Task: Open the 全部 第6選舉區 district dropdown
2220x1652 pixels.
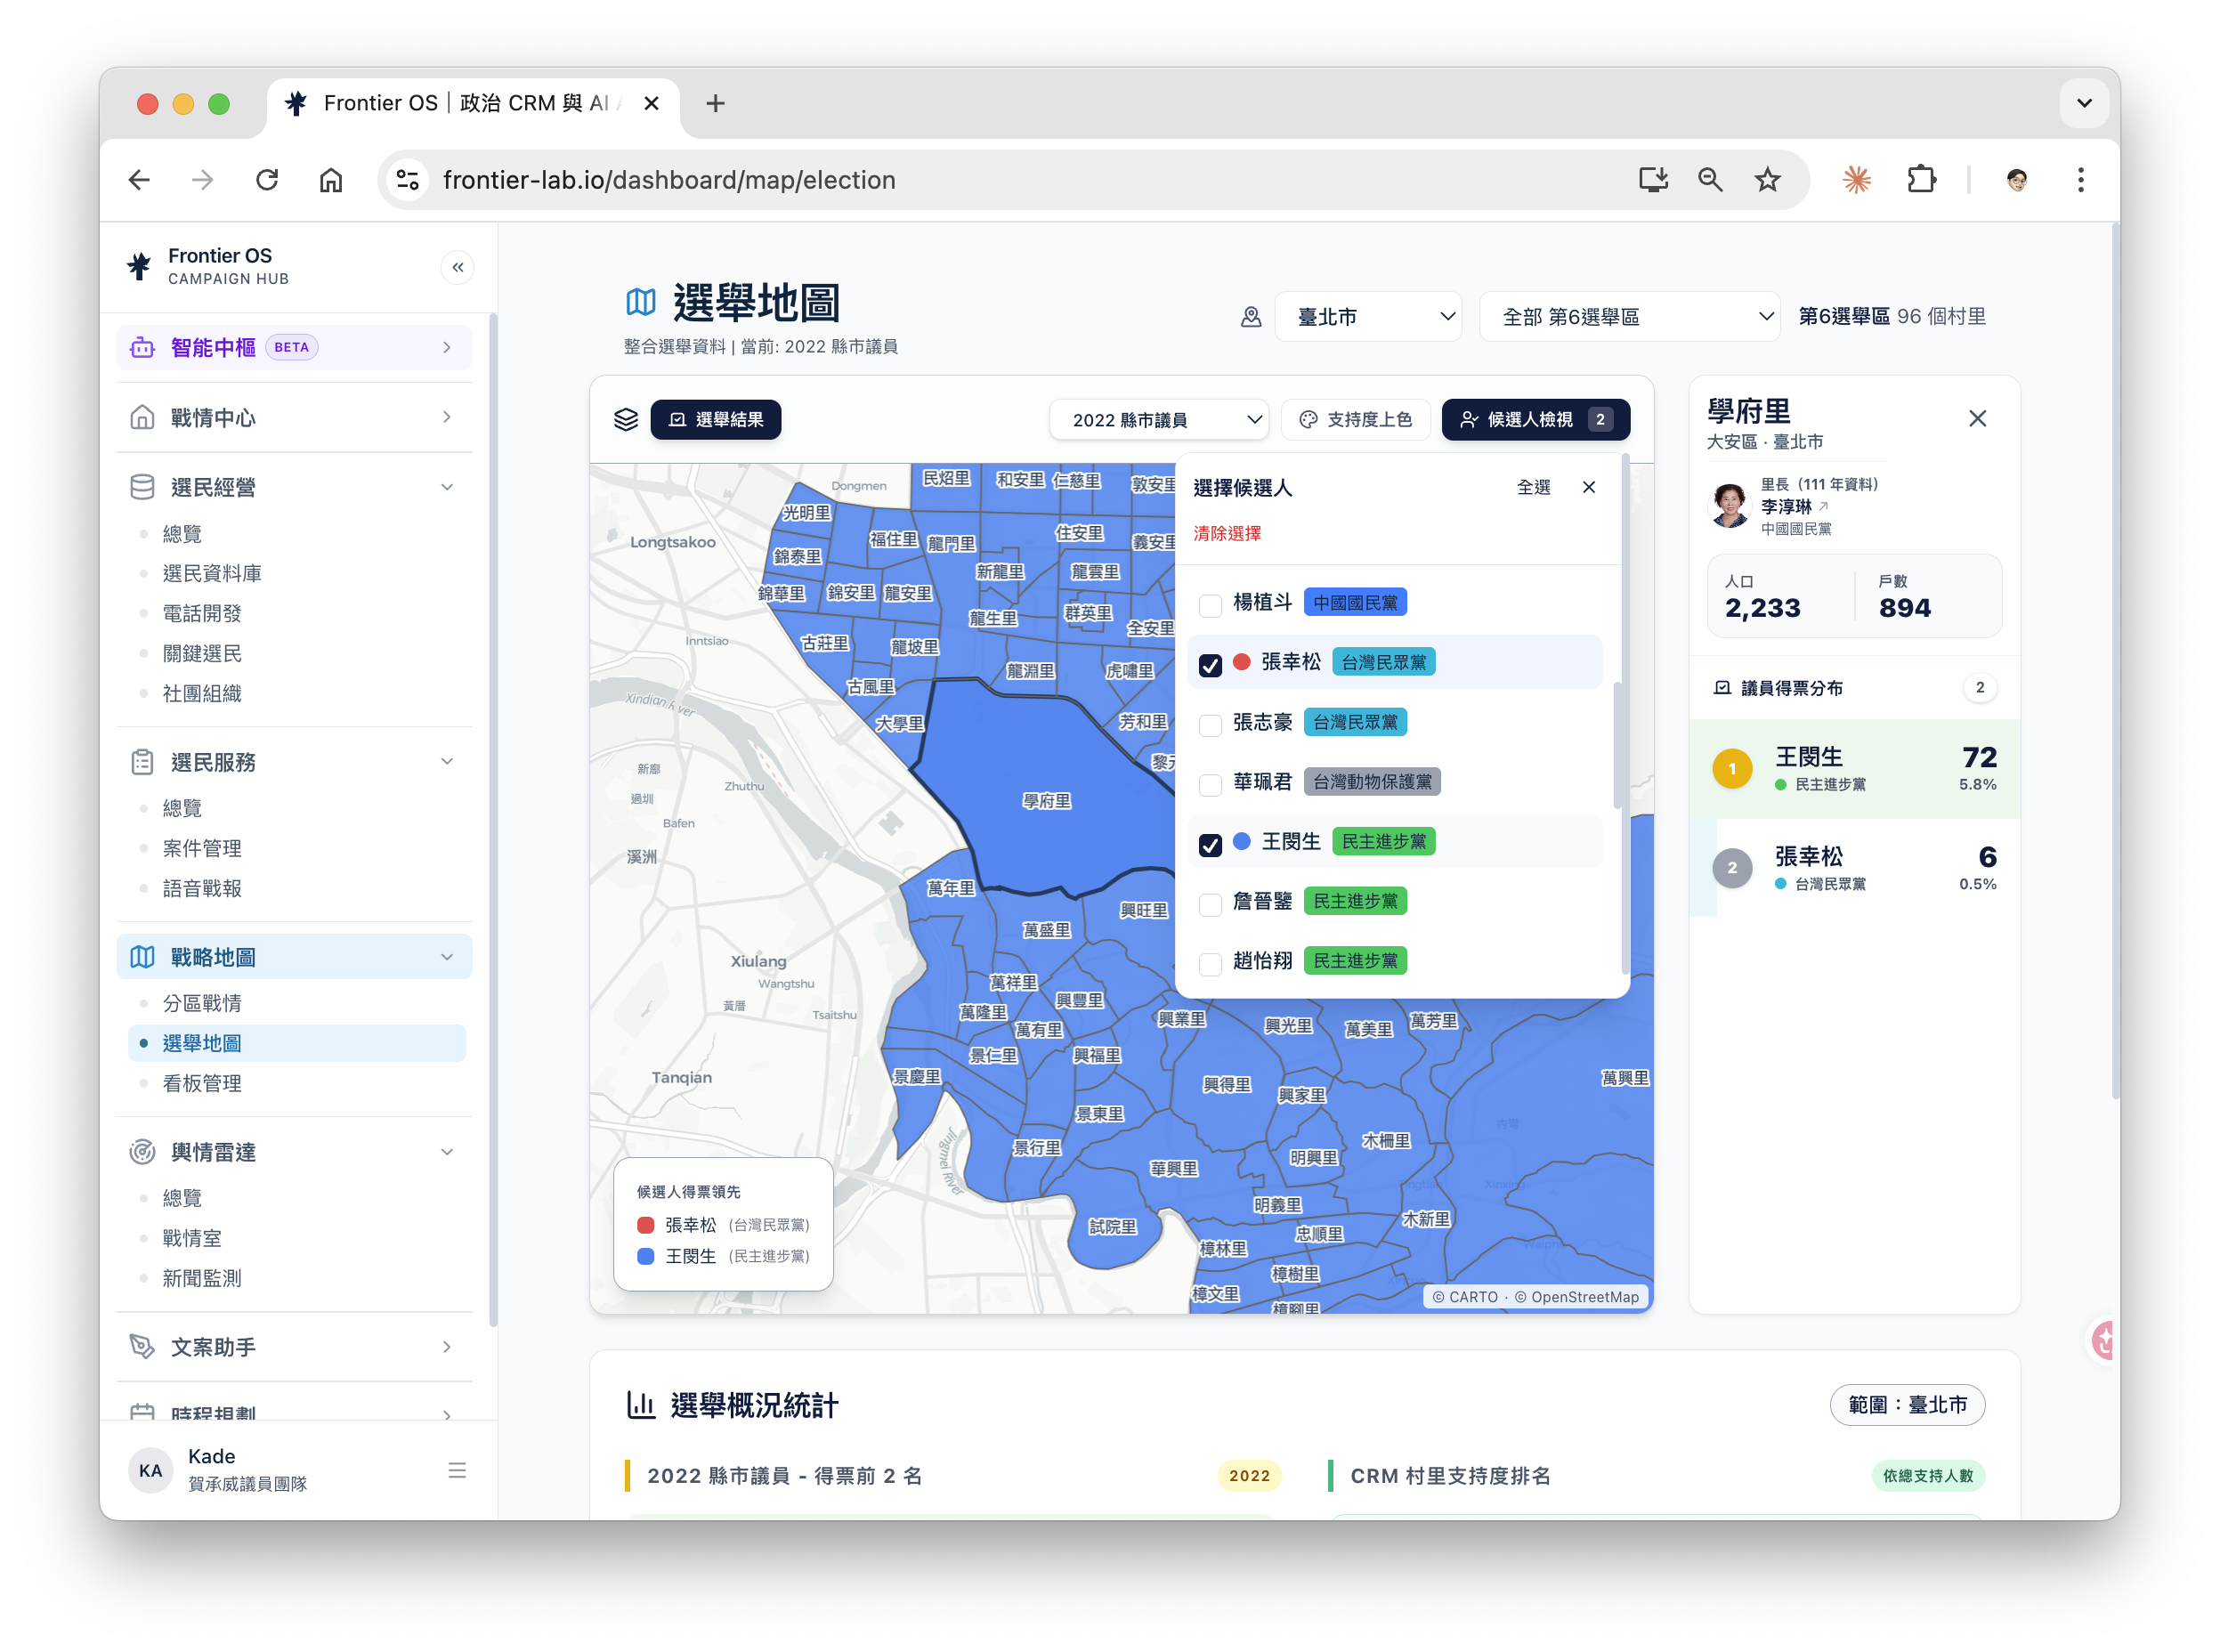Action: 1629,317
